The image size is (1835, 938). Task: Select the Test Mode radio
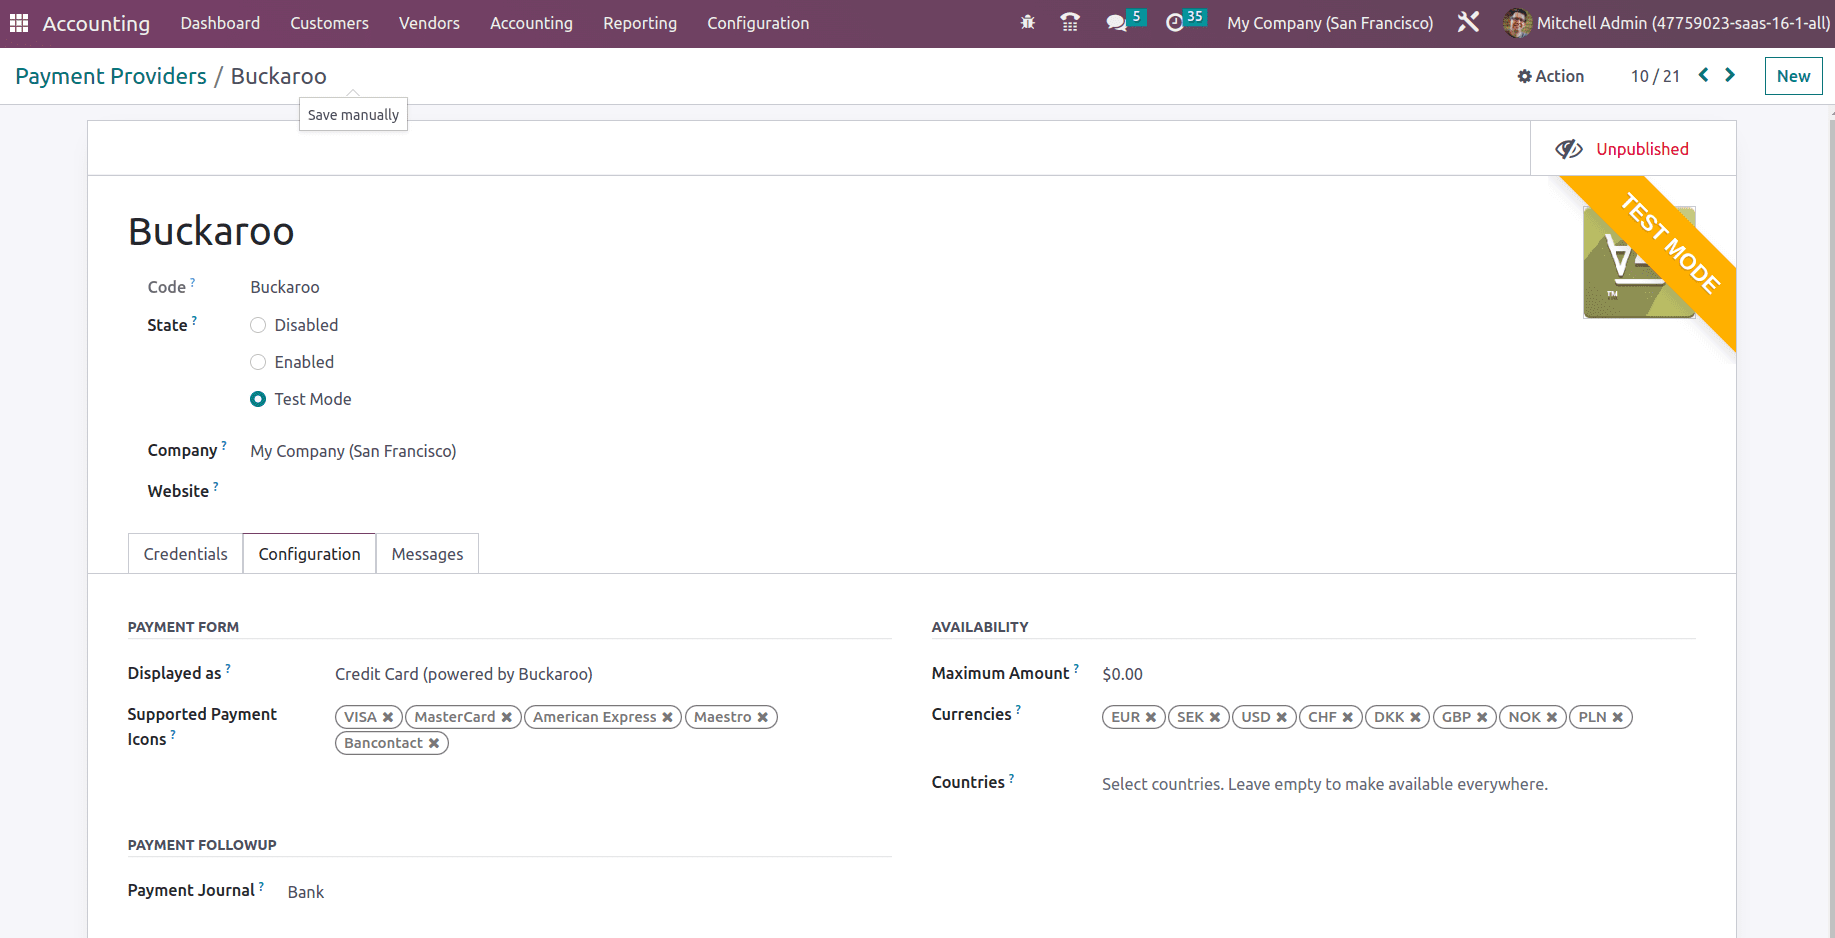258,399
